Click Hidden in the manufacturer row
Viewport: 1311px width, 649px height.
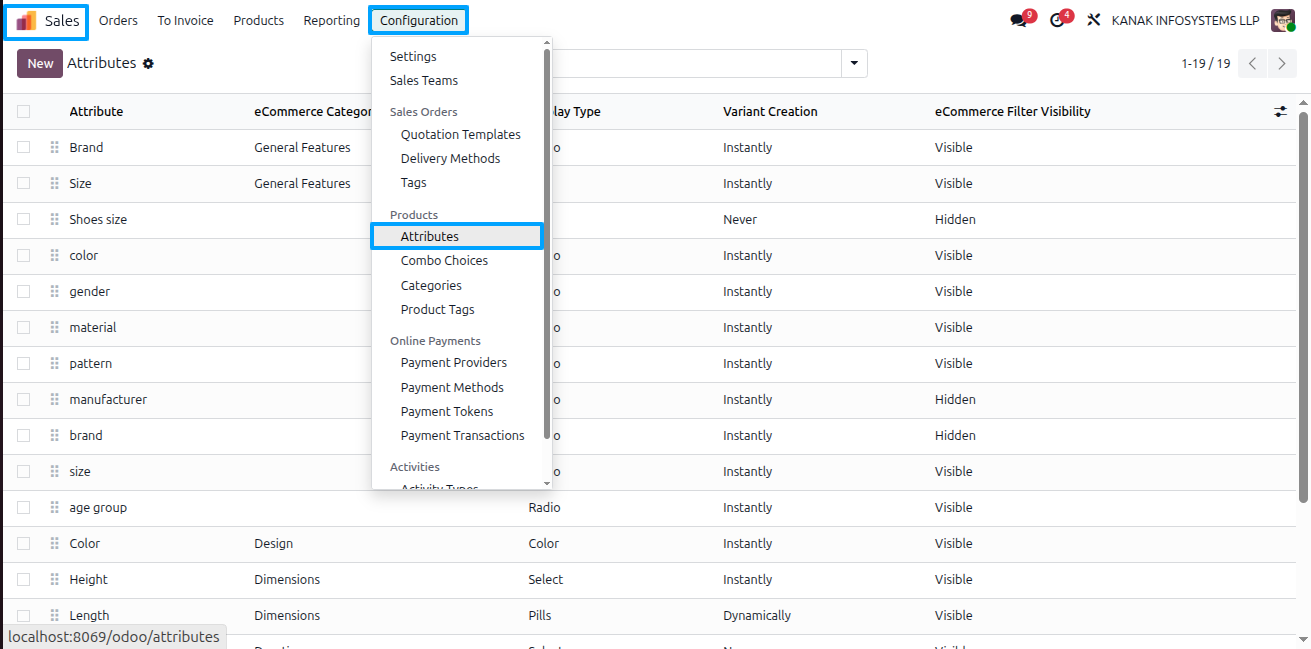[x=955, y=399]
